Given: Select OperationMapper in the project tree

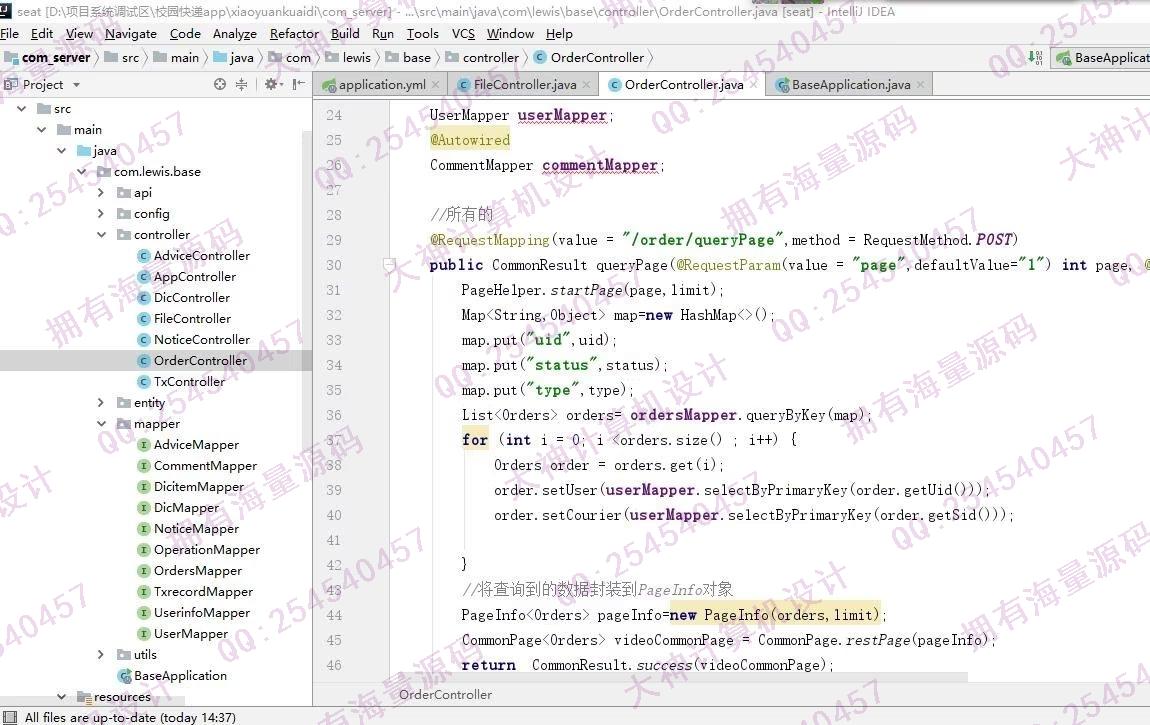Looking at the screenshot, I should 207,550.
